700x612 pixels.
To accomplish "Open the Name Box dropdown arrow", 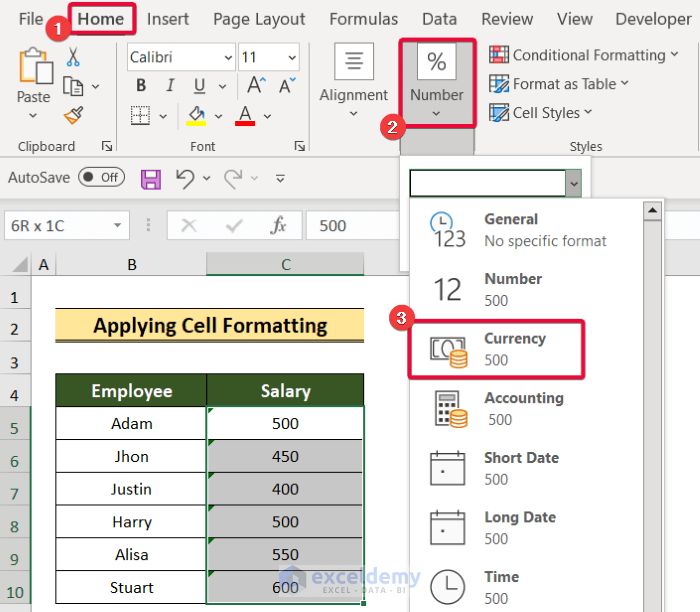I will coord(117,225).
